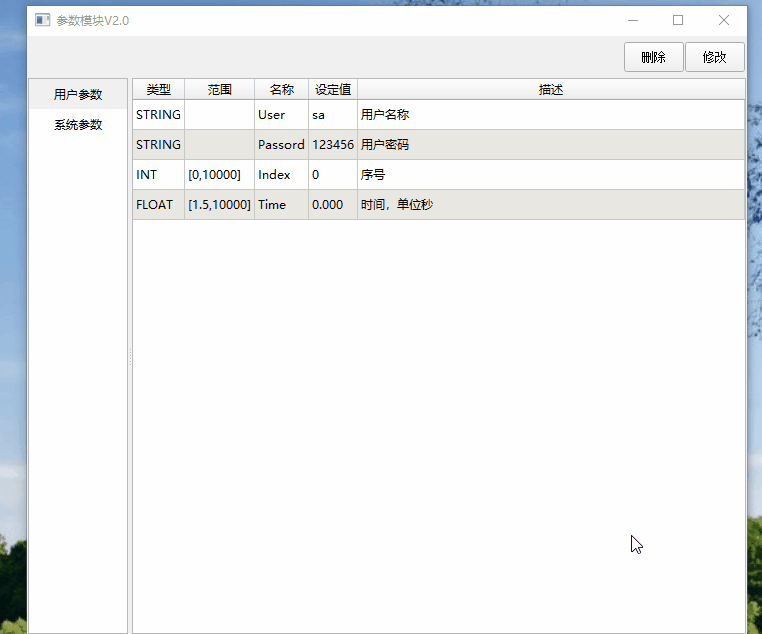Click the 123456 value cell
762x634 pixels.
(333, 145)
